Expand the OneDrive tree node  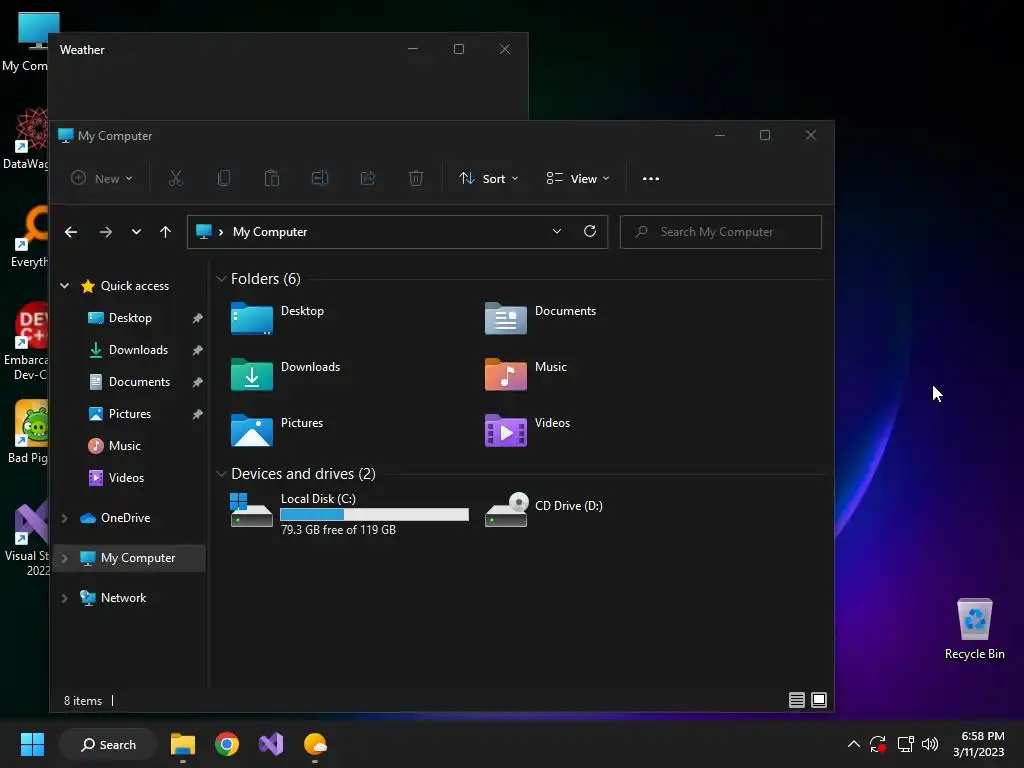tap(65, 518)
